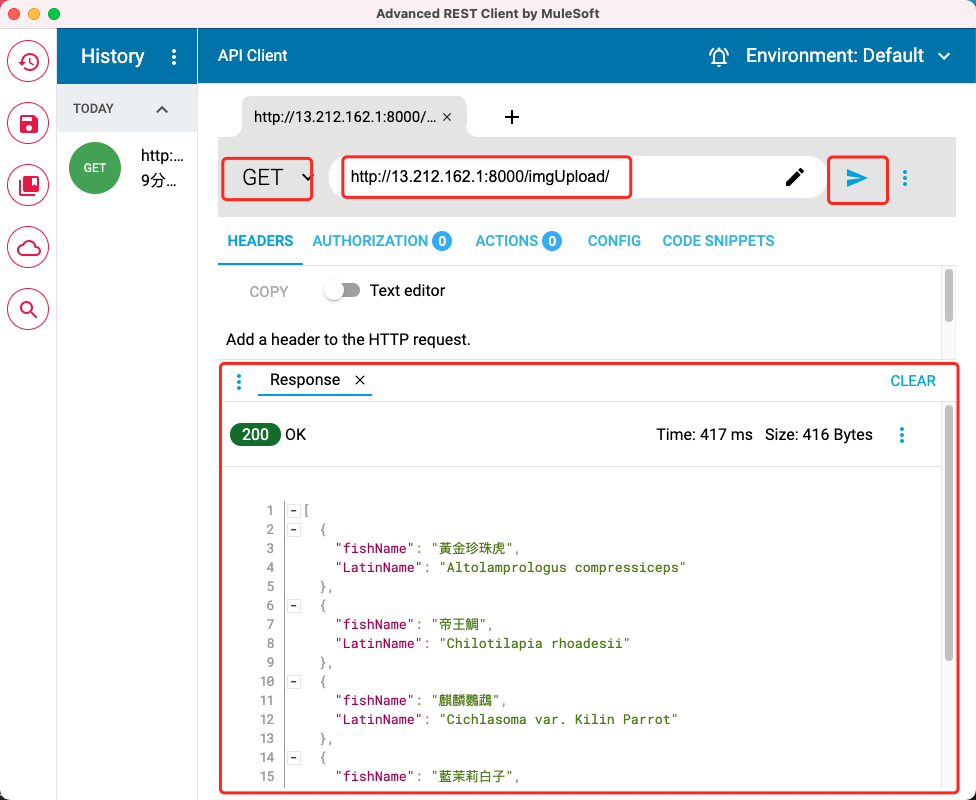
Task: Close the Response tab
Action: 360,380
